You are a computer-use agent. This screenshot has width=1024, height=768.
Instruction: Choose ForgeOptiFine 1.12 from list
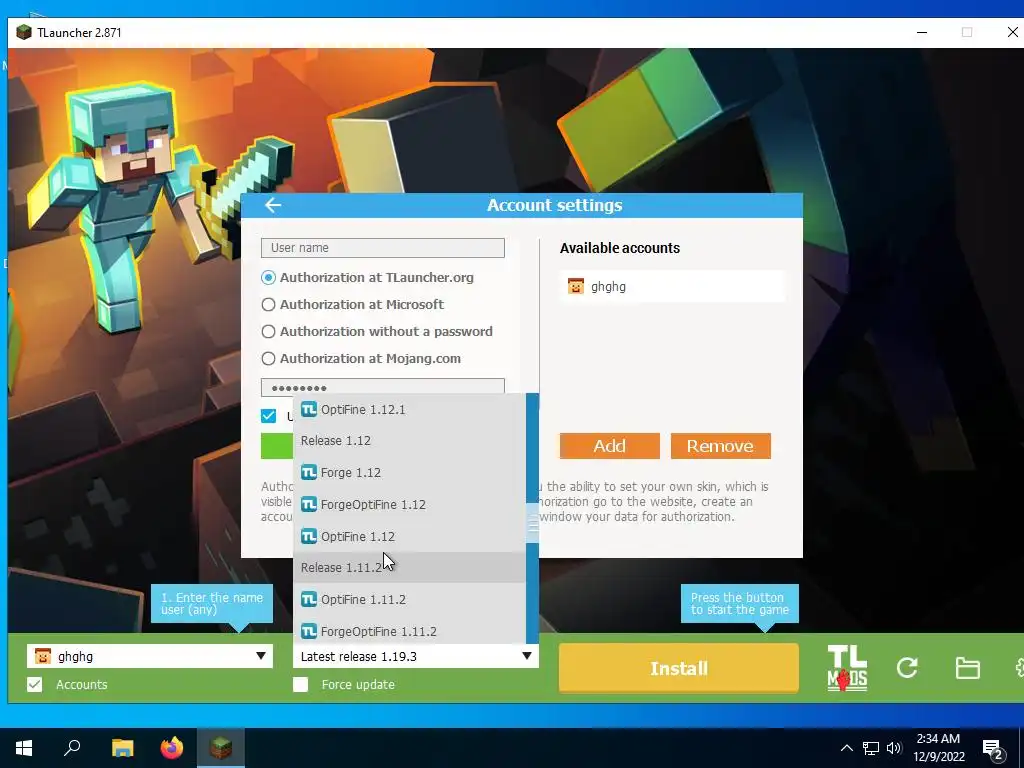409,504
